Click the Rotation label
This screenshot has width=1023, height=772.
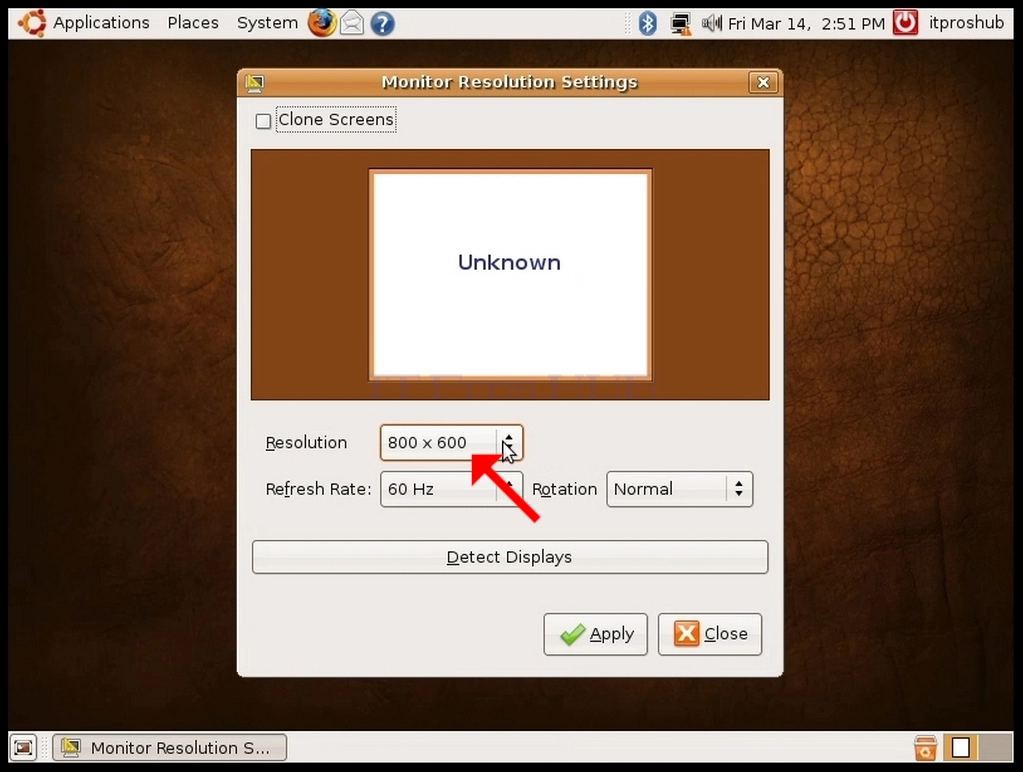(564, 489)
